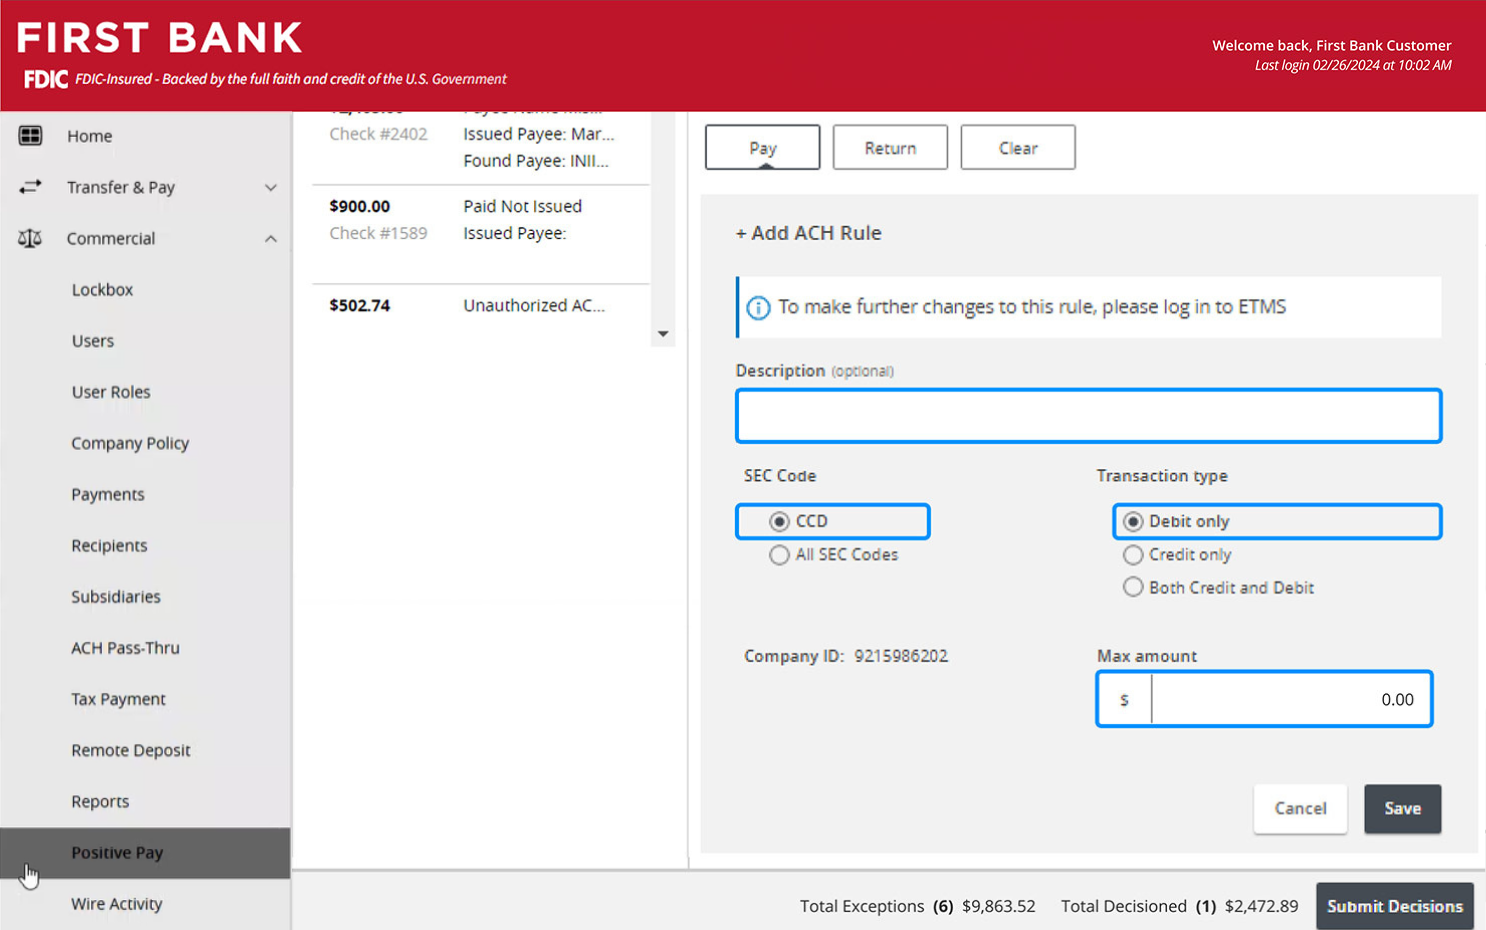Screen dimensions: 1486x930
Task: Click the Submit Decisions button
Action: pyautogui.click(x=1394, y=906)
